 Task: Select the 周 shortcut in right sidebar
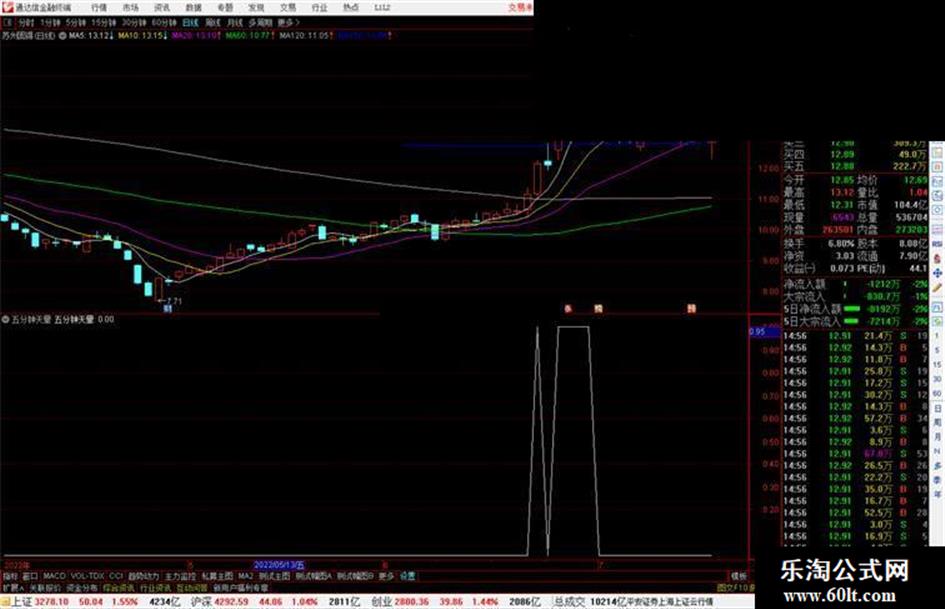coord(937,423)
